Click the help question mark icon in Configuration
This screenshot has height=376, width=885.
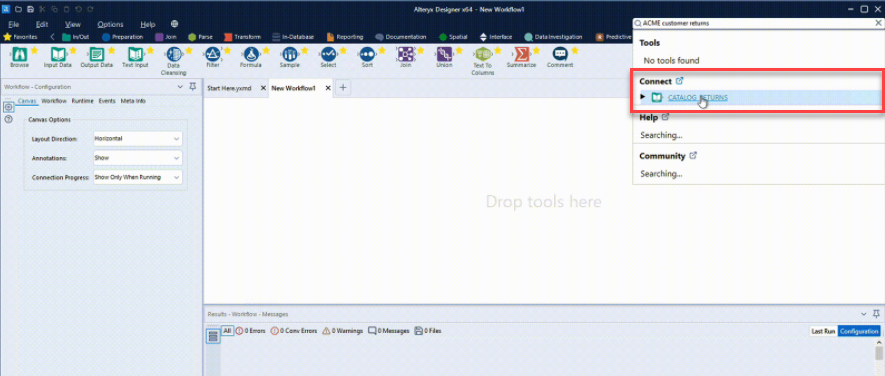coord(8,119)
